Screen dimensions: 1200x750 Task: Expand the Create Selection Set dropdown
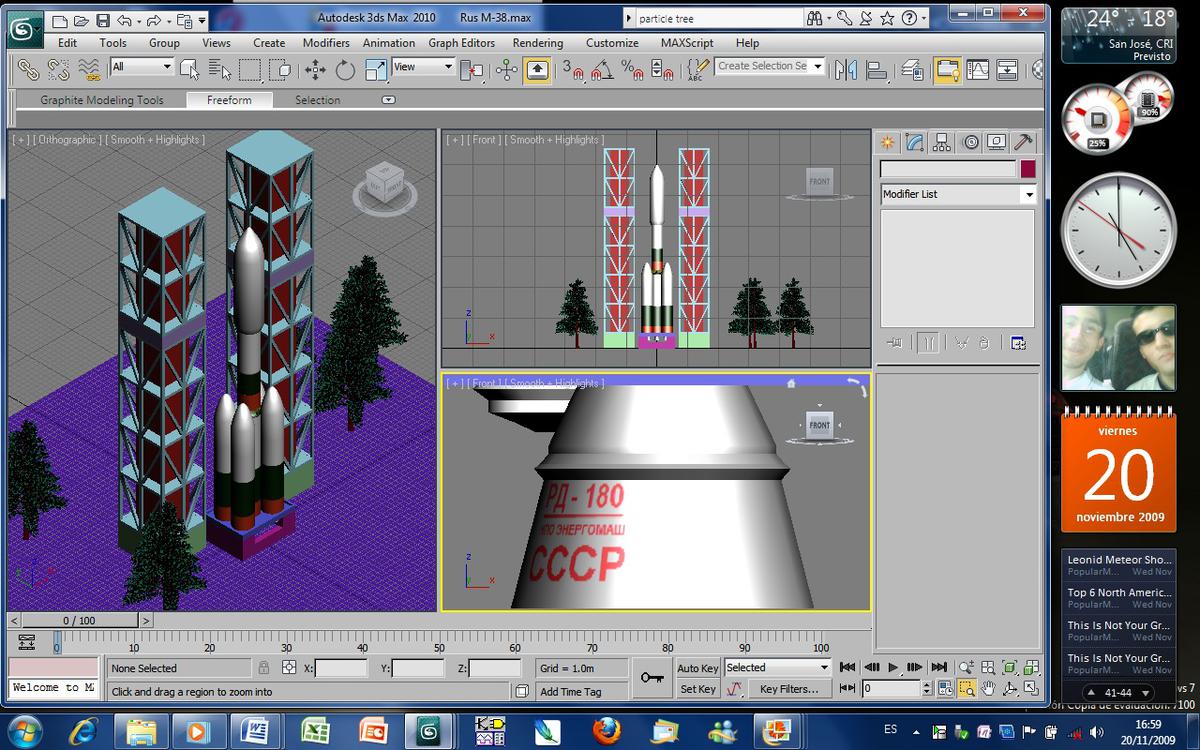pos(818,66)
